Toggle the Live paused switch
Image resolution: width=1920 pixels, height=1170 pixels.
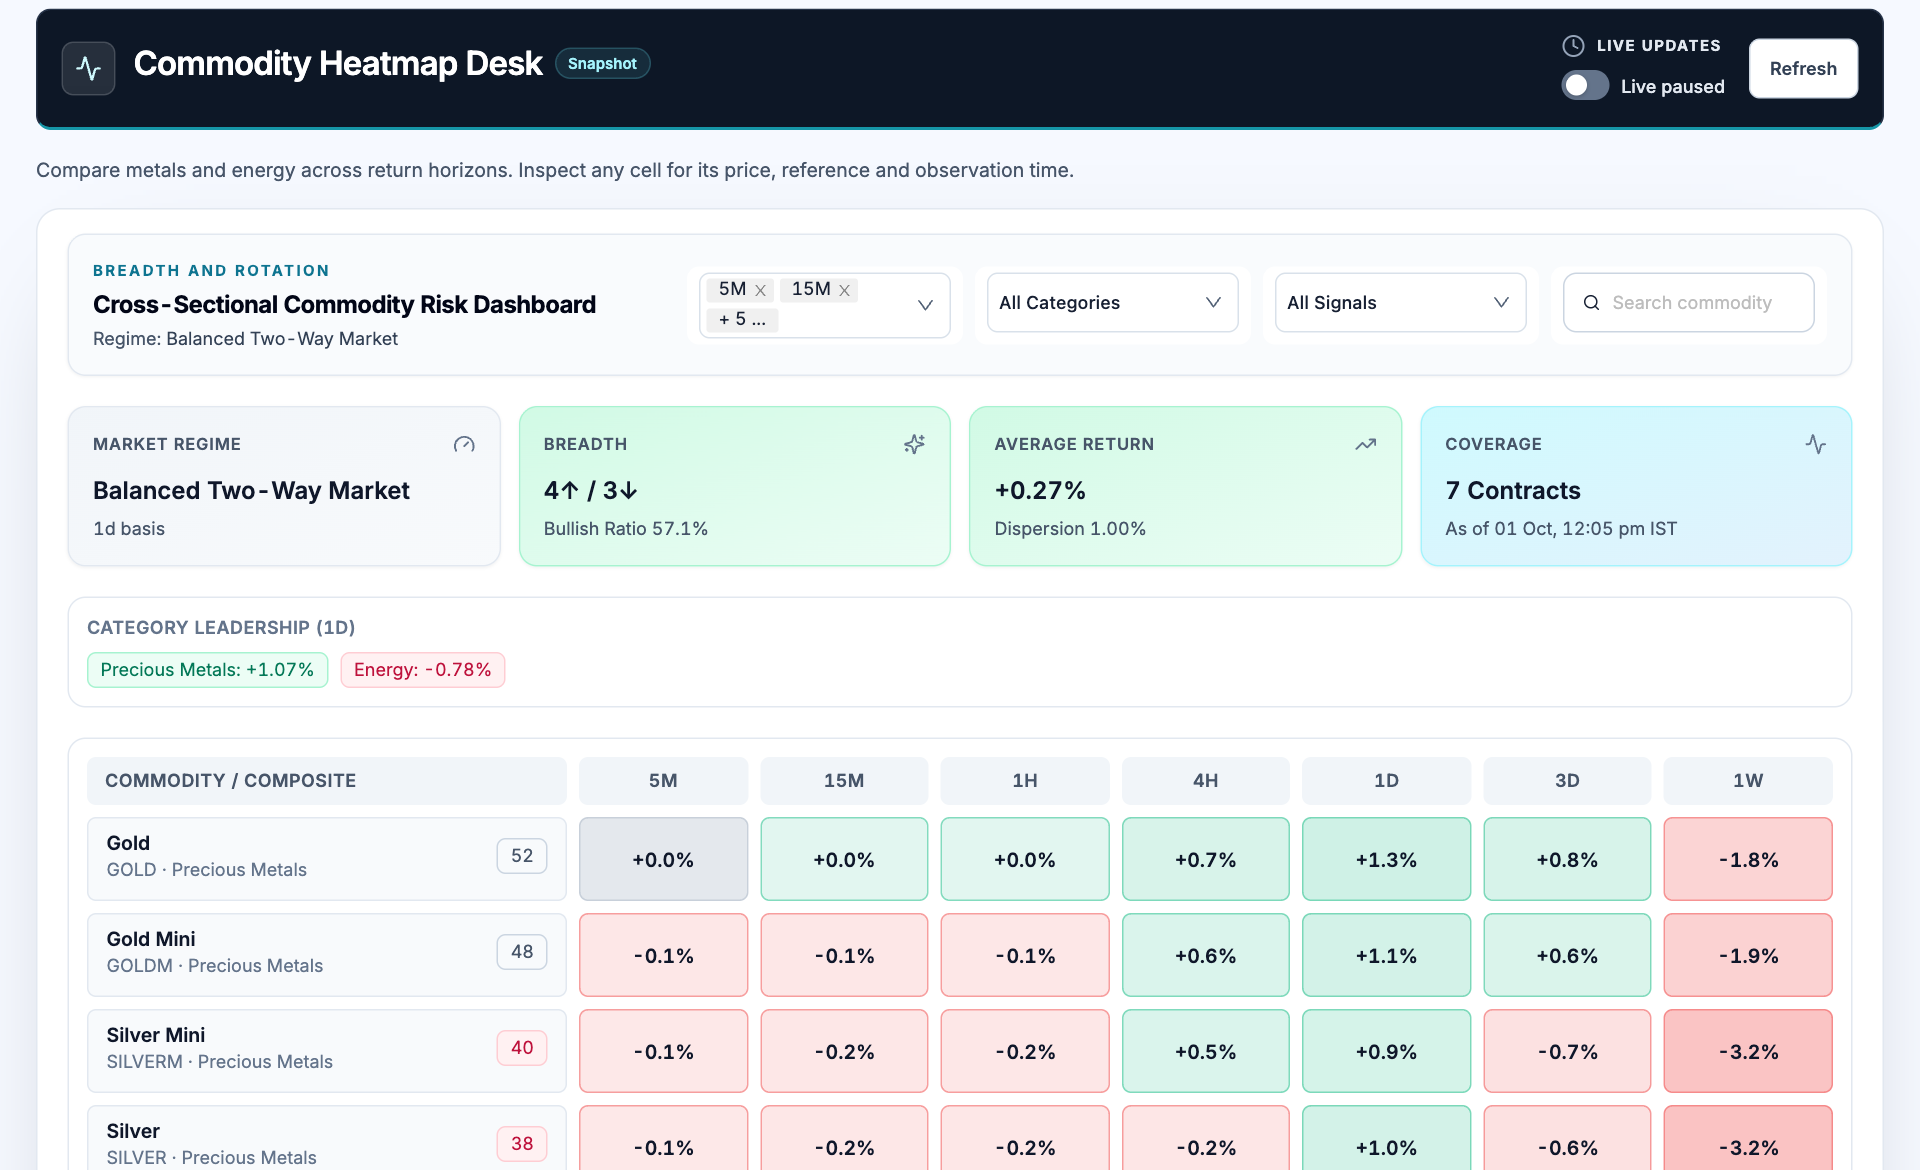coord(1585,86)
